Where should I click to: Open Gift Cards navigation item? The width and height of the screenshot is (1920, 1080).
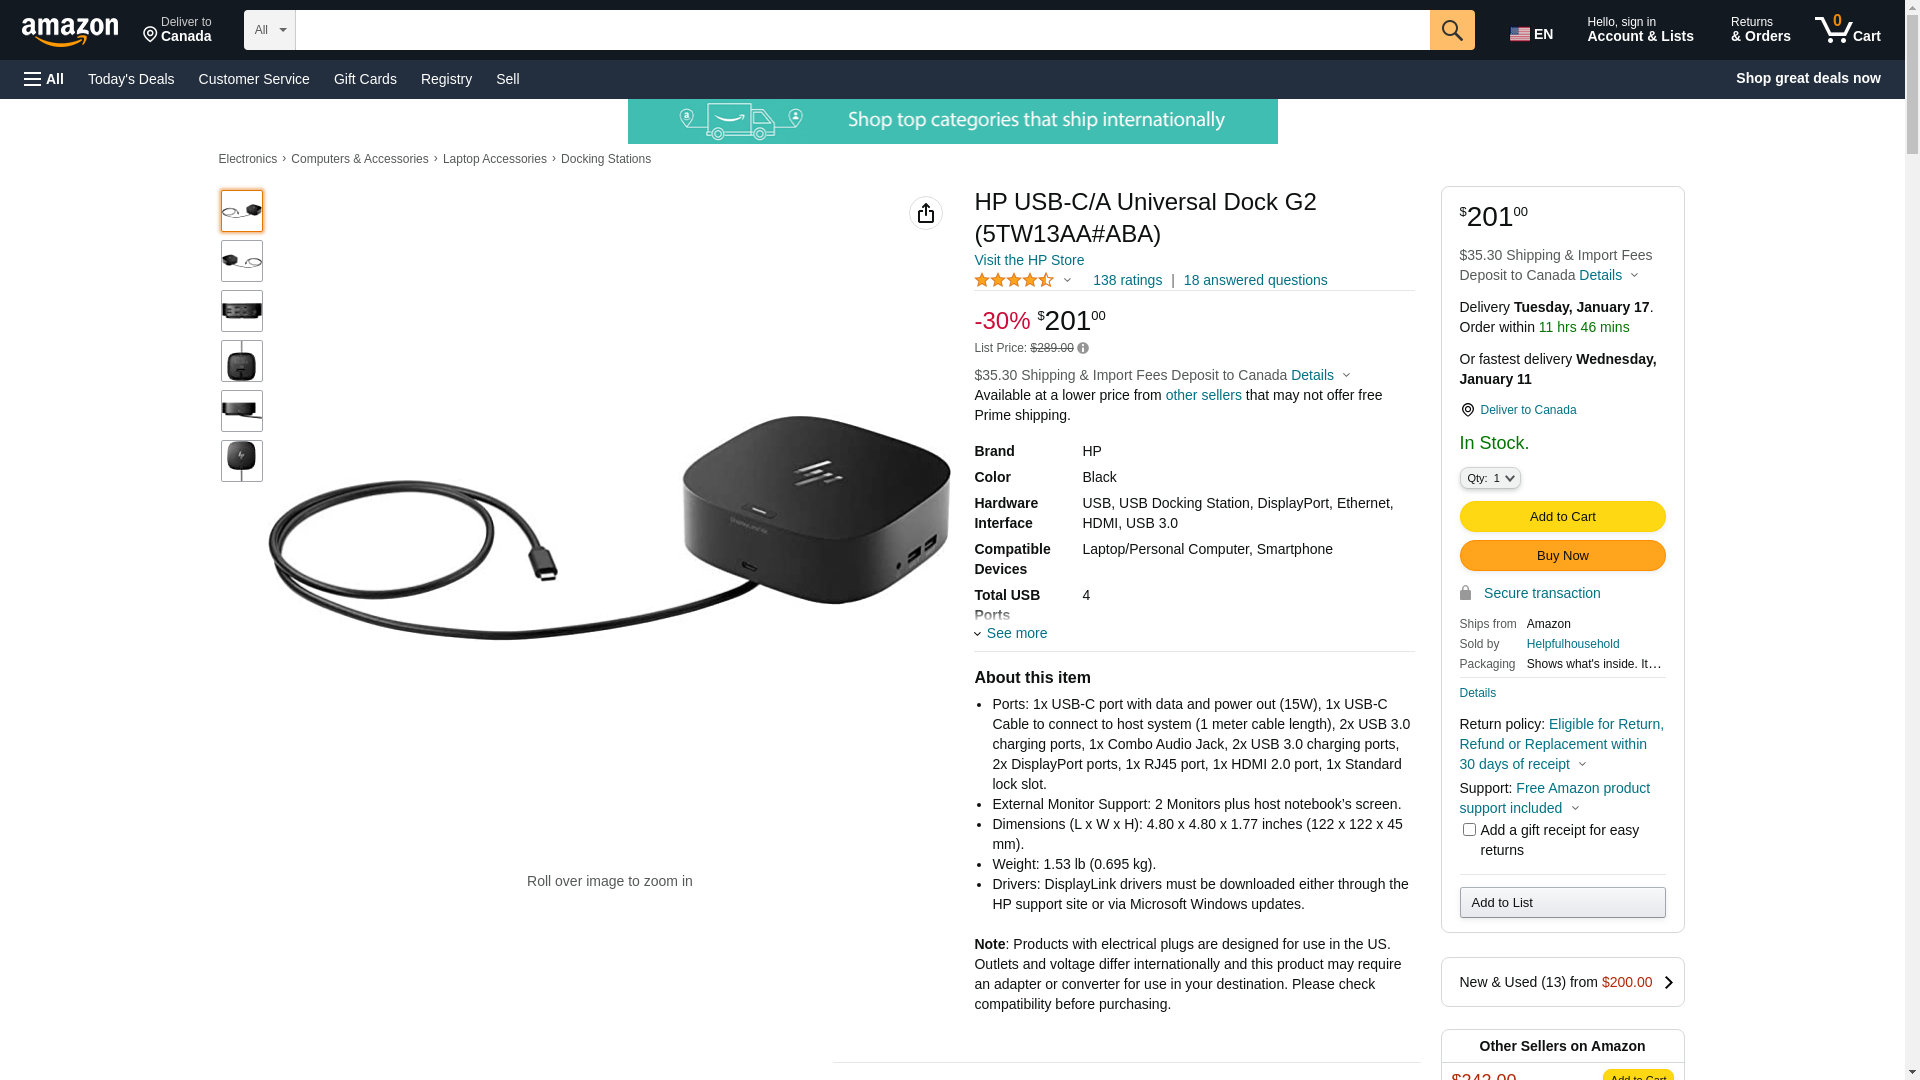(x=365, y=79)
